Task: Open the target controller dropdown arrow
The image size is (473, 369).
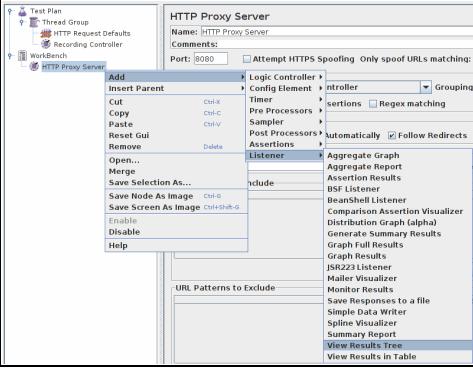Action: click(x=425, y=87)
